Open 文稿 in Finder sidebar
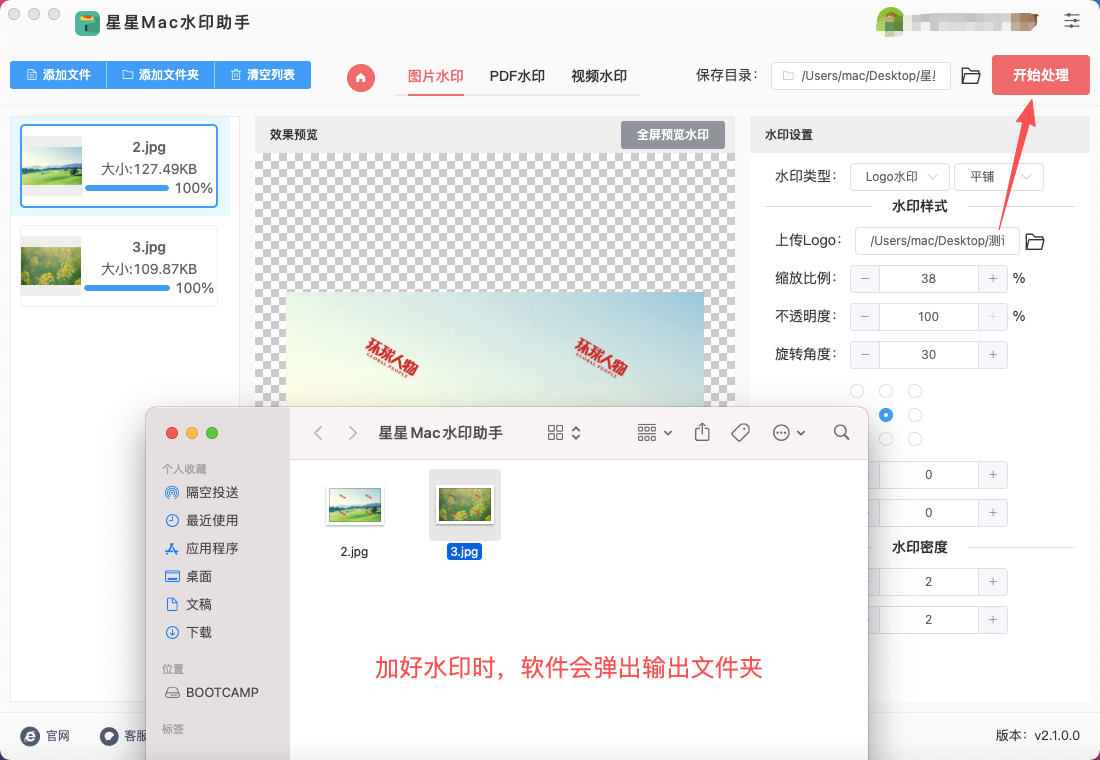This screenshot has height=760, width=1100. [188, 604]
